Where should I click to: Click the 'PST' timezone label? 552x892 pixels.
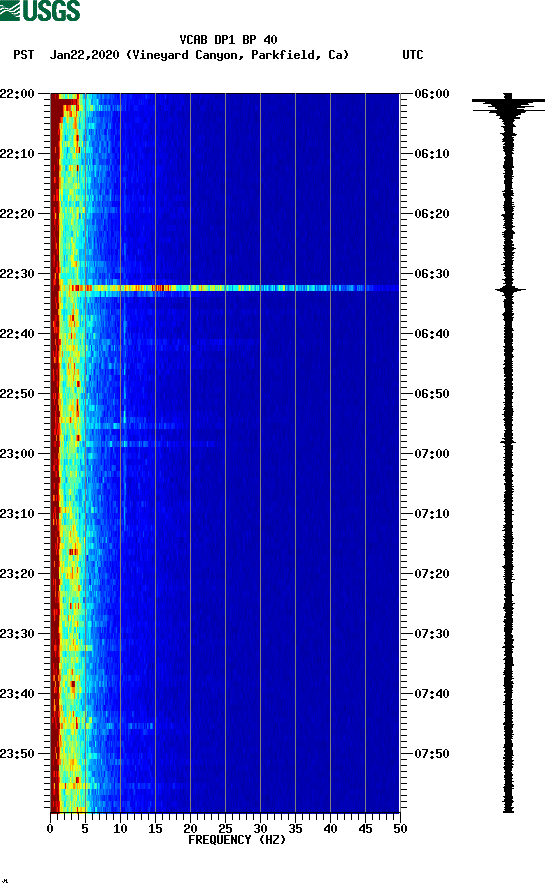[23, 55]
